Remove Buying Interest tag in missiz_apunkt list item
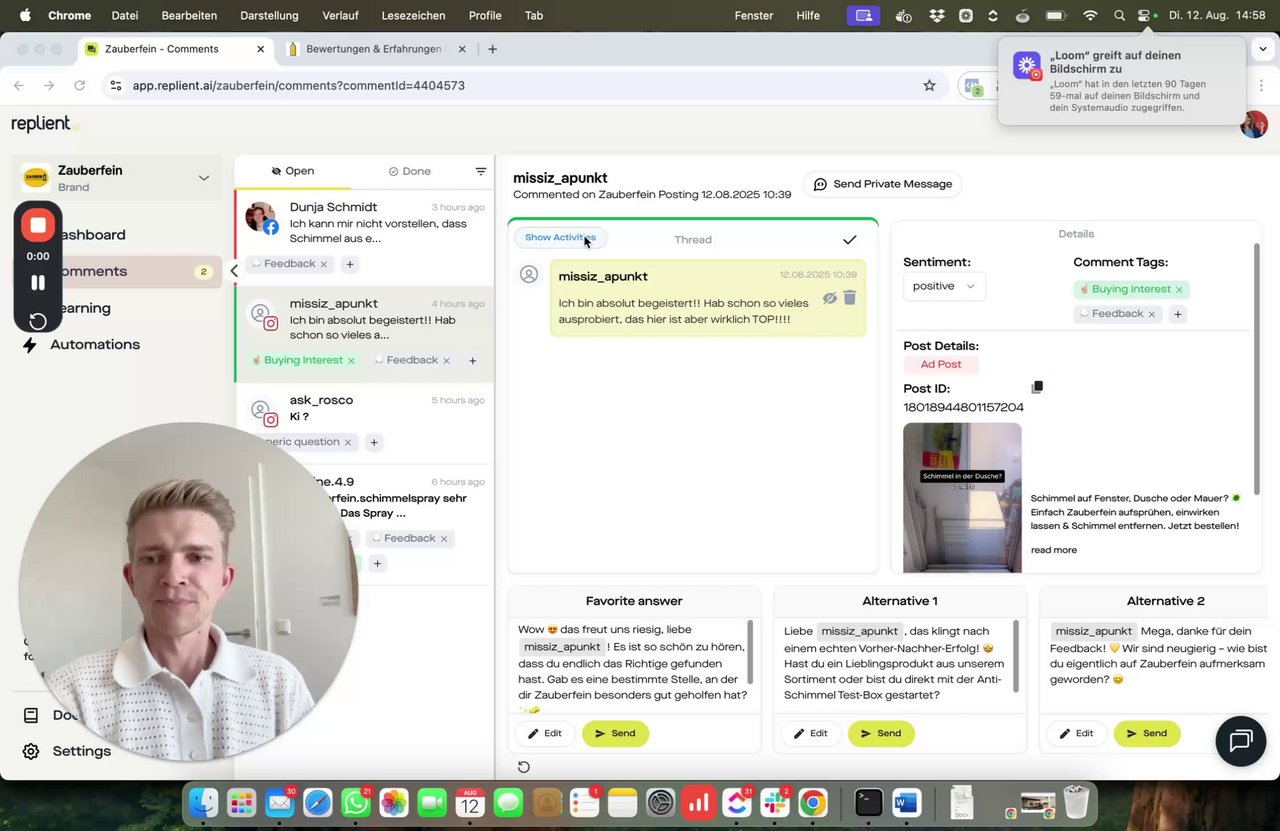This screenshot has width=1280, height=831. pos(351,360)
